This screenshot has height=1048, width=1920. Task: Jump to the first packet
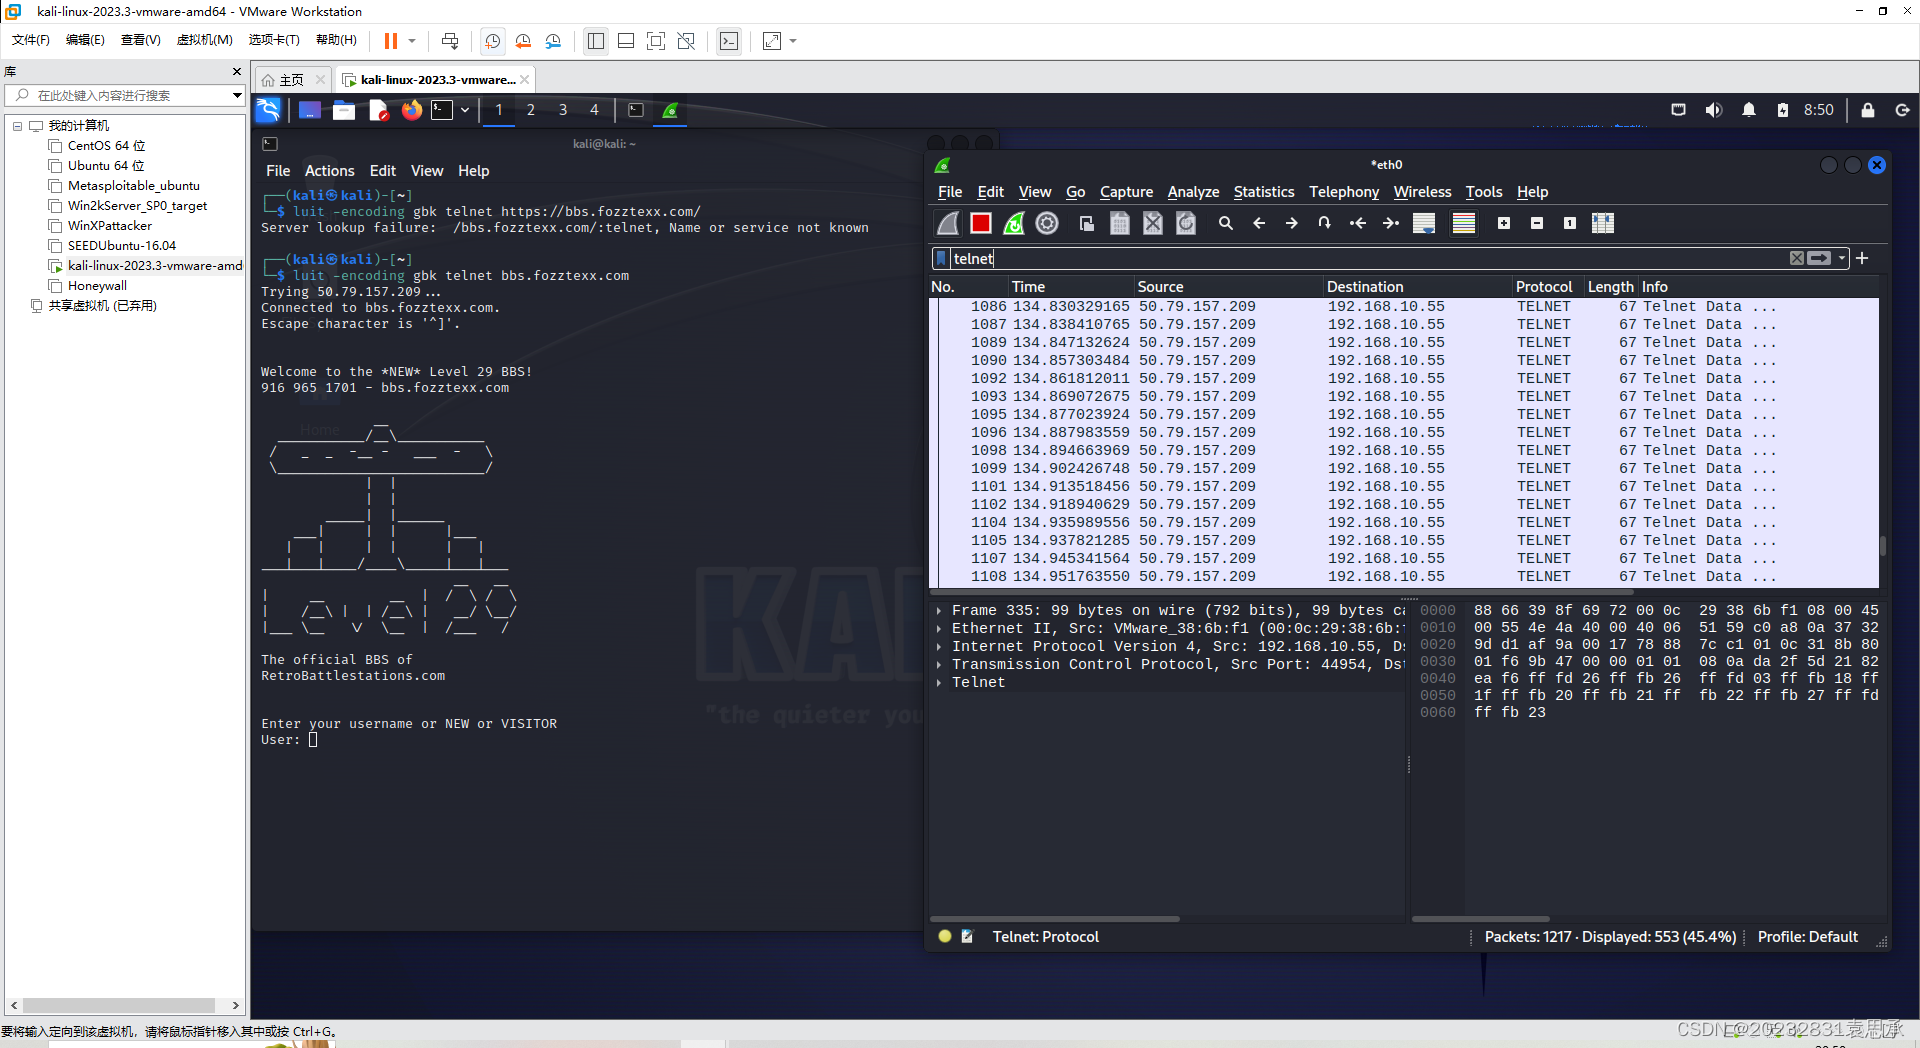(1358, 223)
